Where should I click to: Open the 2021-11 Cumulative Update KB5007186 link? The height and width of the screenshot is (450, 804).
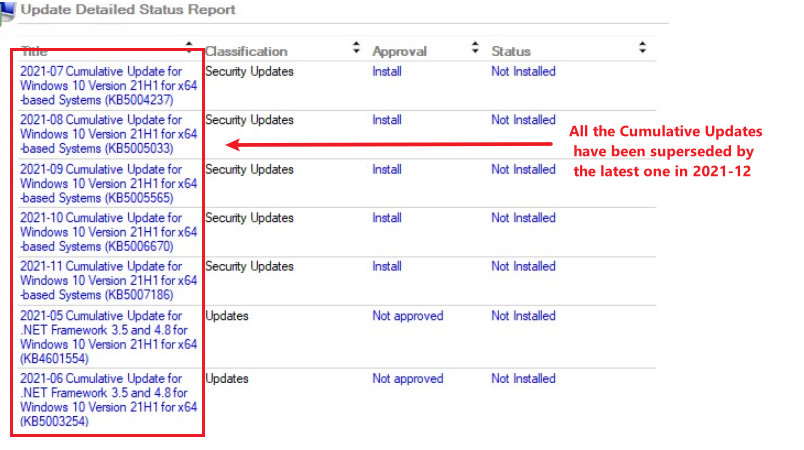coord(108,280)
